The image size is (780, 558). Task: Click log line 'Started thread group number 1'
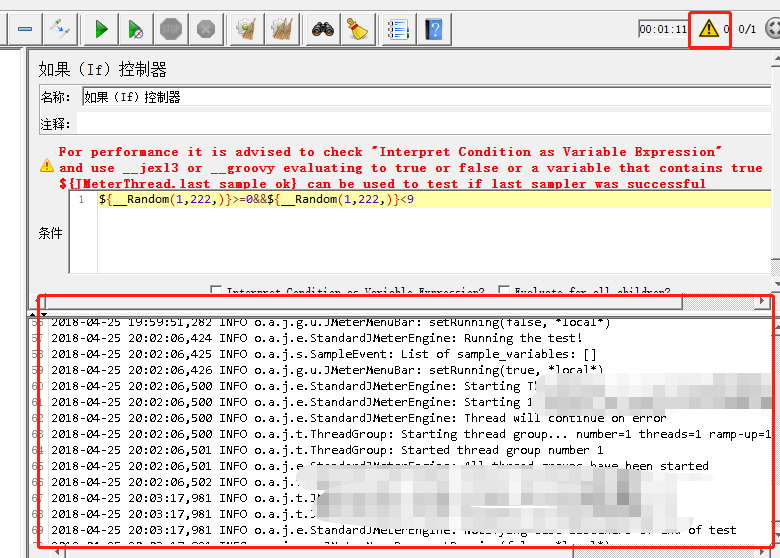click(x=327, y=450)
